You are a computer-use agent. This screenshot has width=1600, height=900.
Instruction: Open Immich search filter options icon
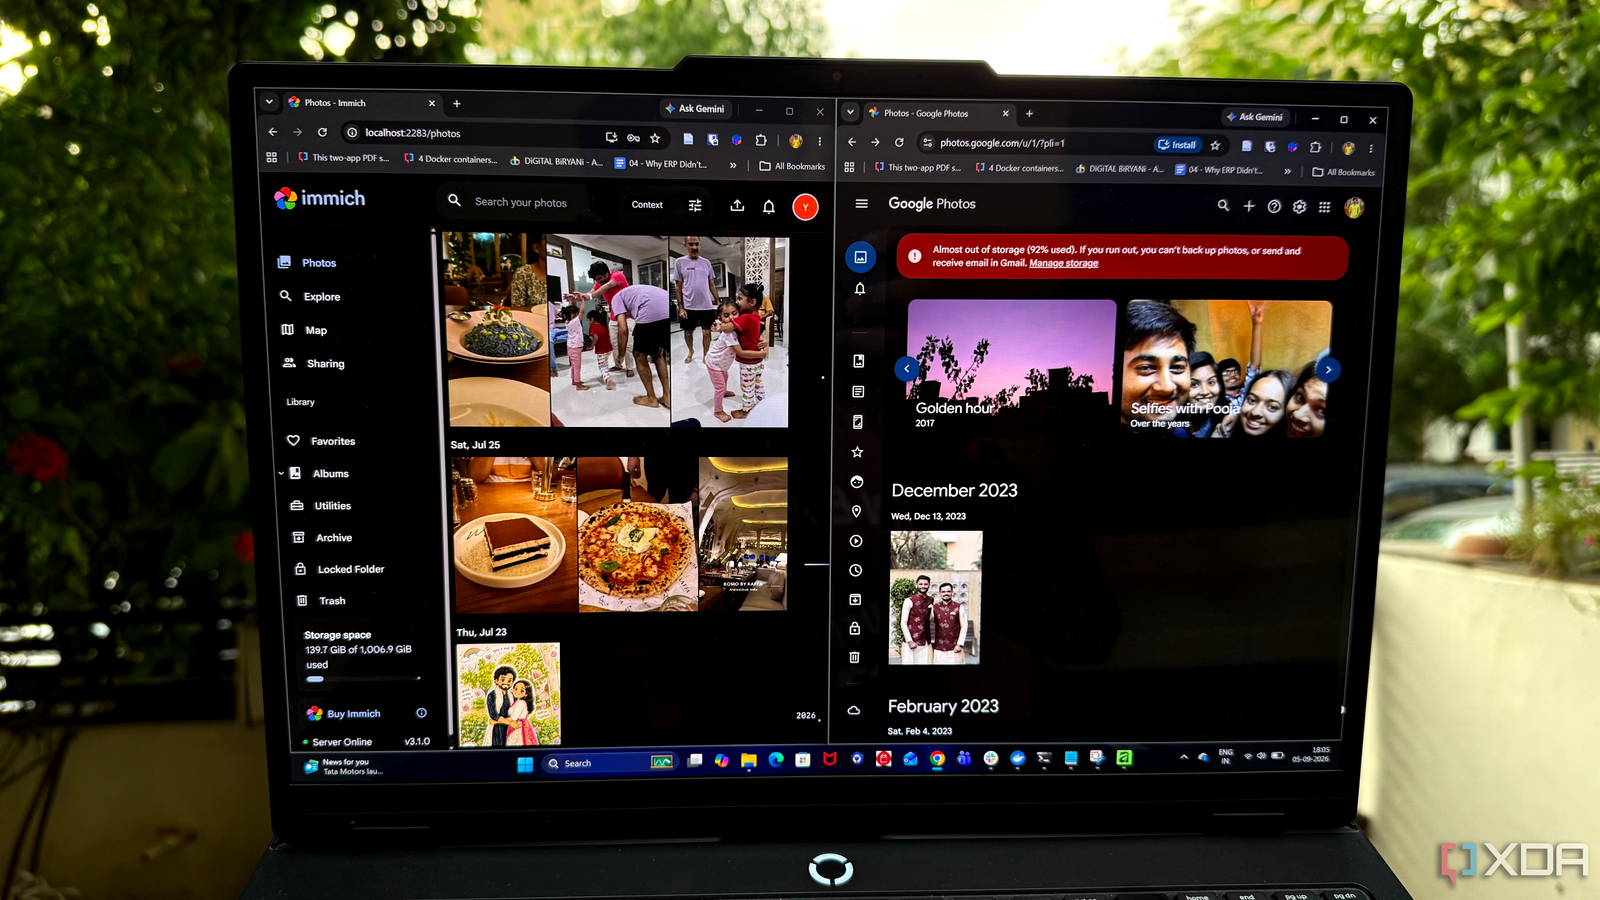pos(695,205)
